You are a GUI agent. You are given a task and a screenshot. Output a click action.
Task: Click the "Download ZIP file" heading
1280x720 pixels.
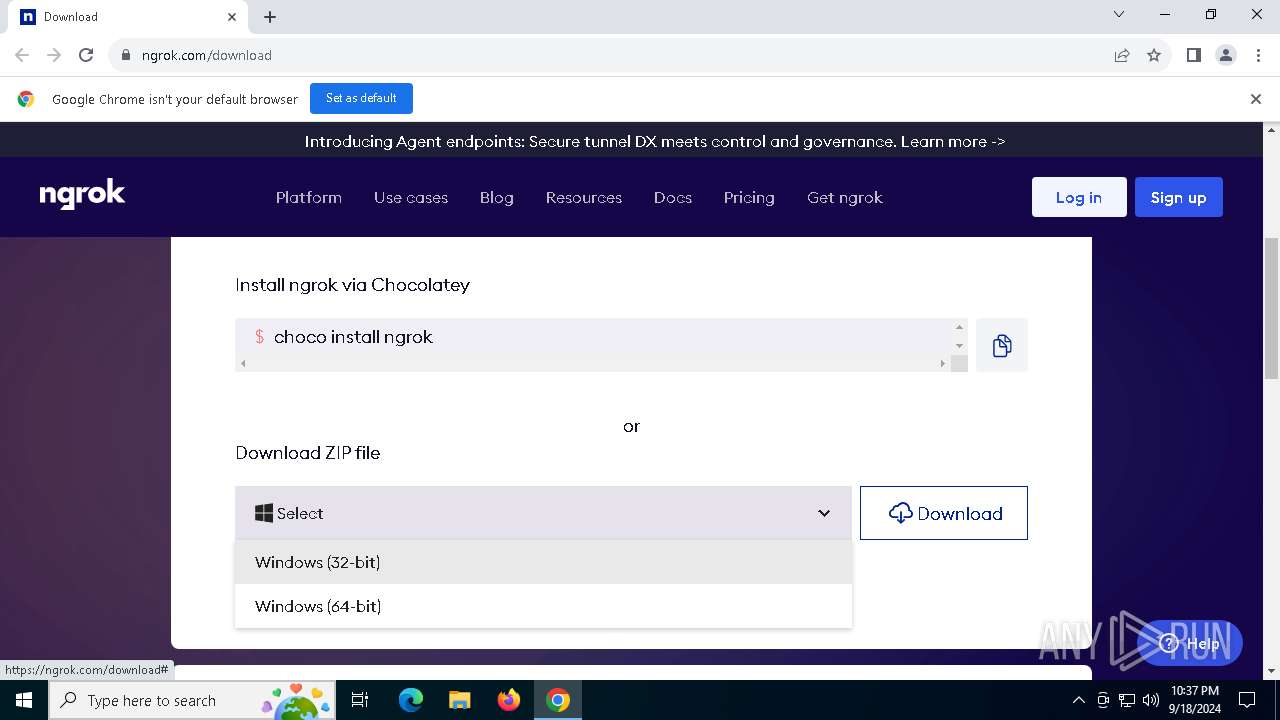308,453
